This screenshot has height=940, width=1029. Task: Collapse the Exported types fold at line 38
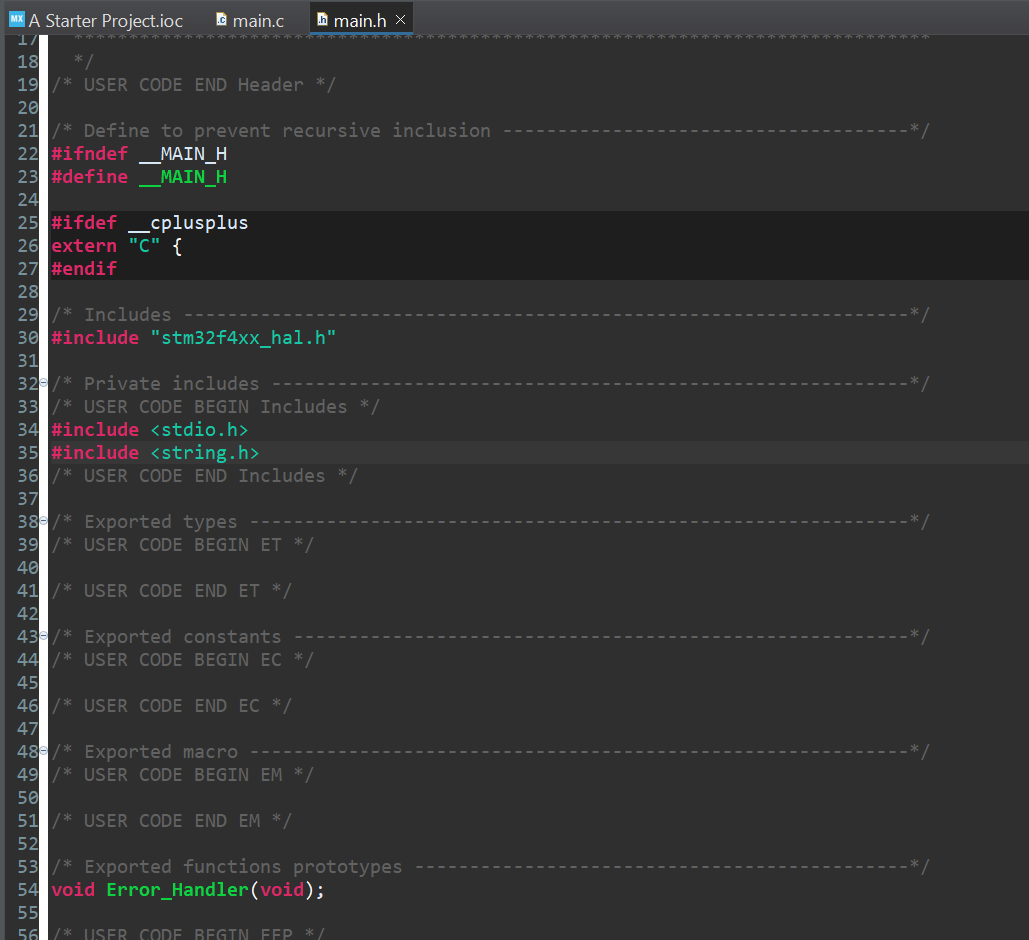pos(43,522)
